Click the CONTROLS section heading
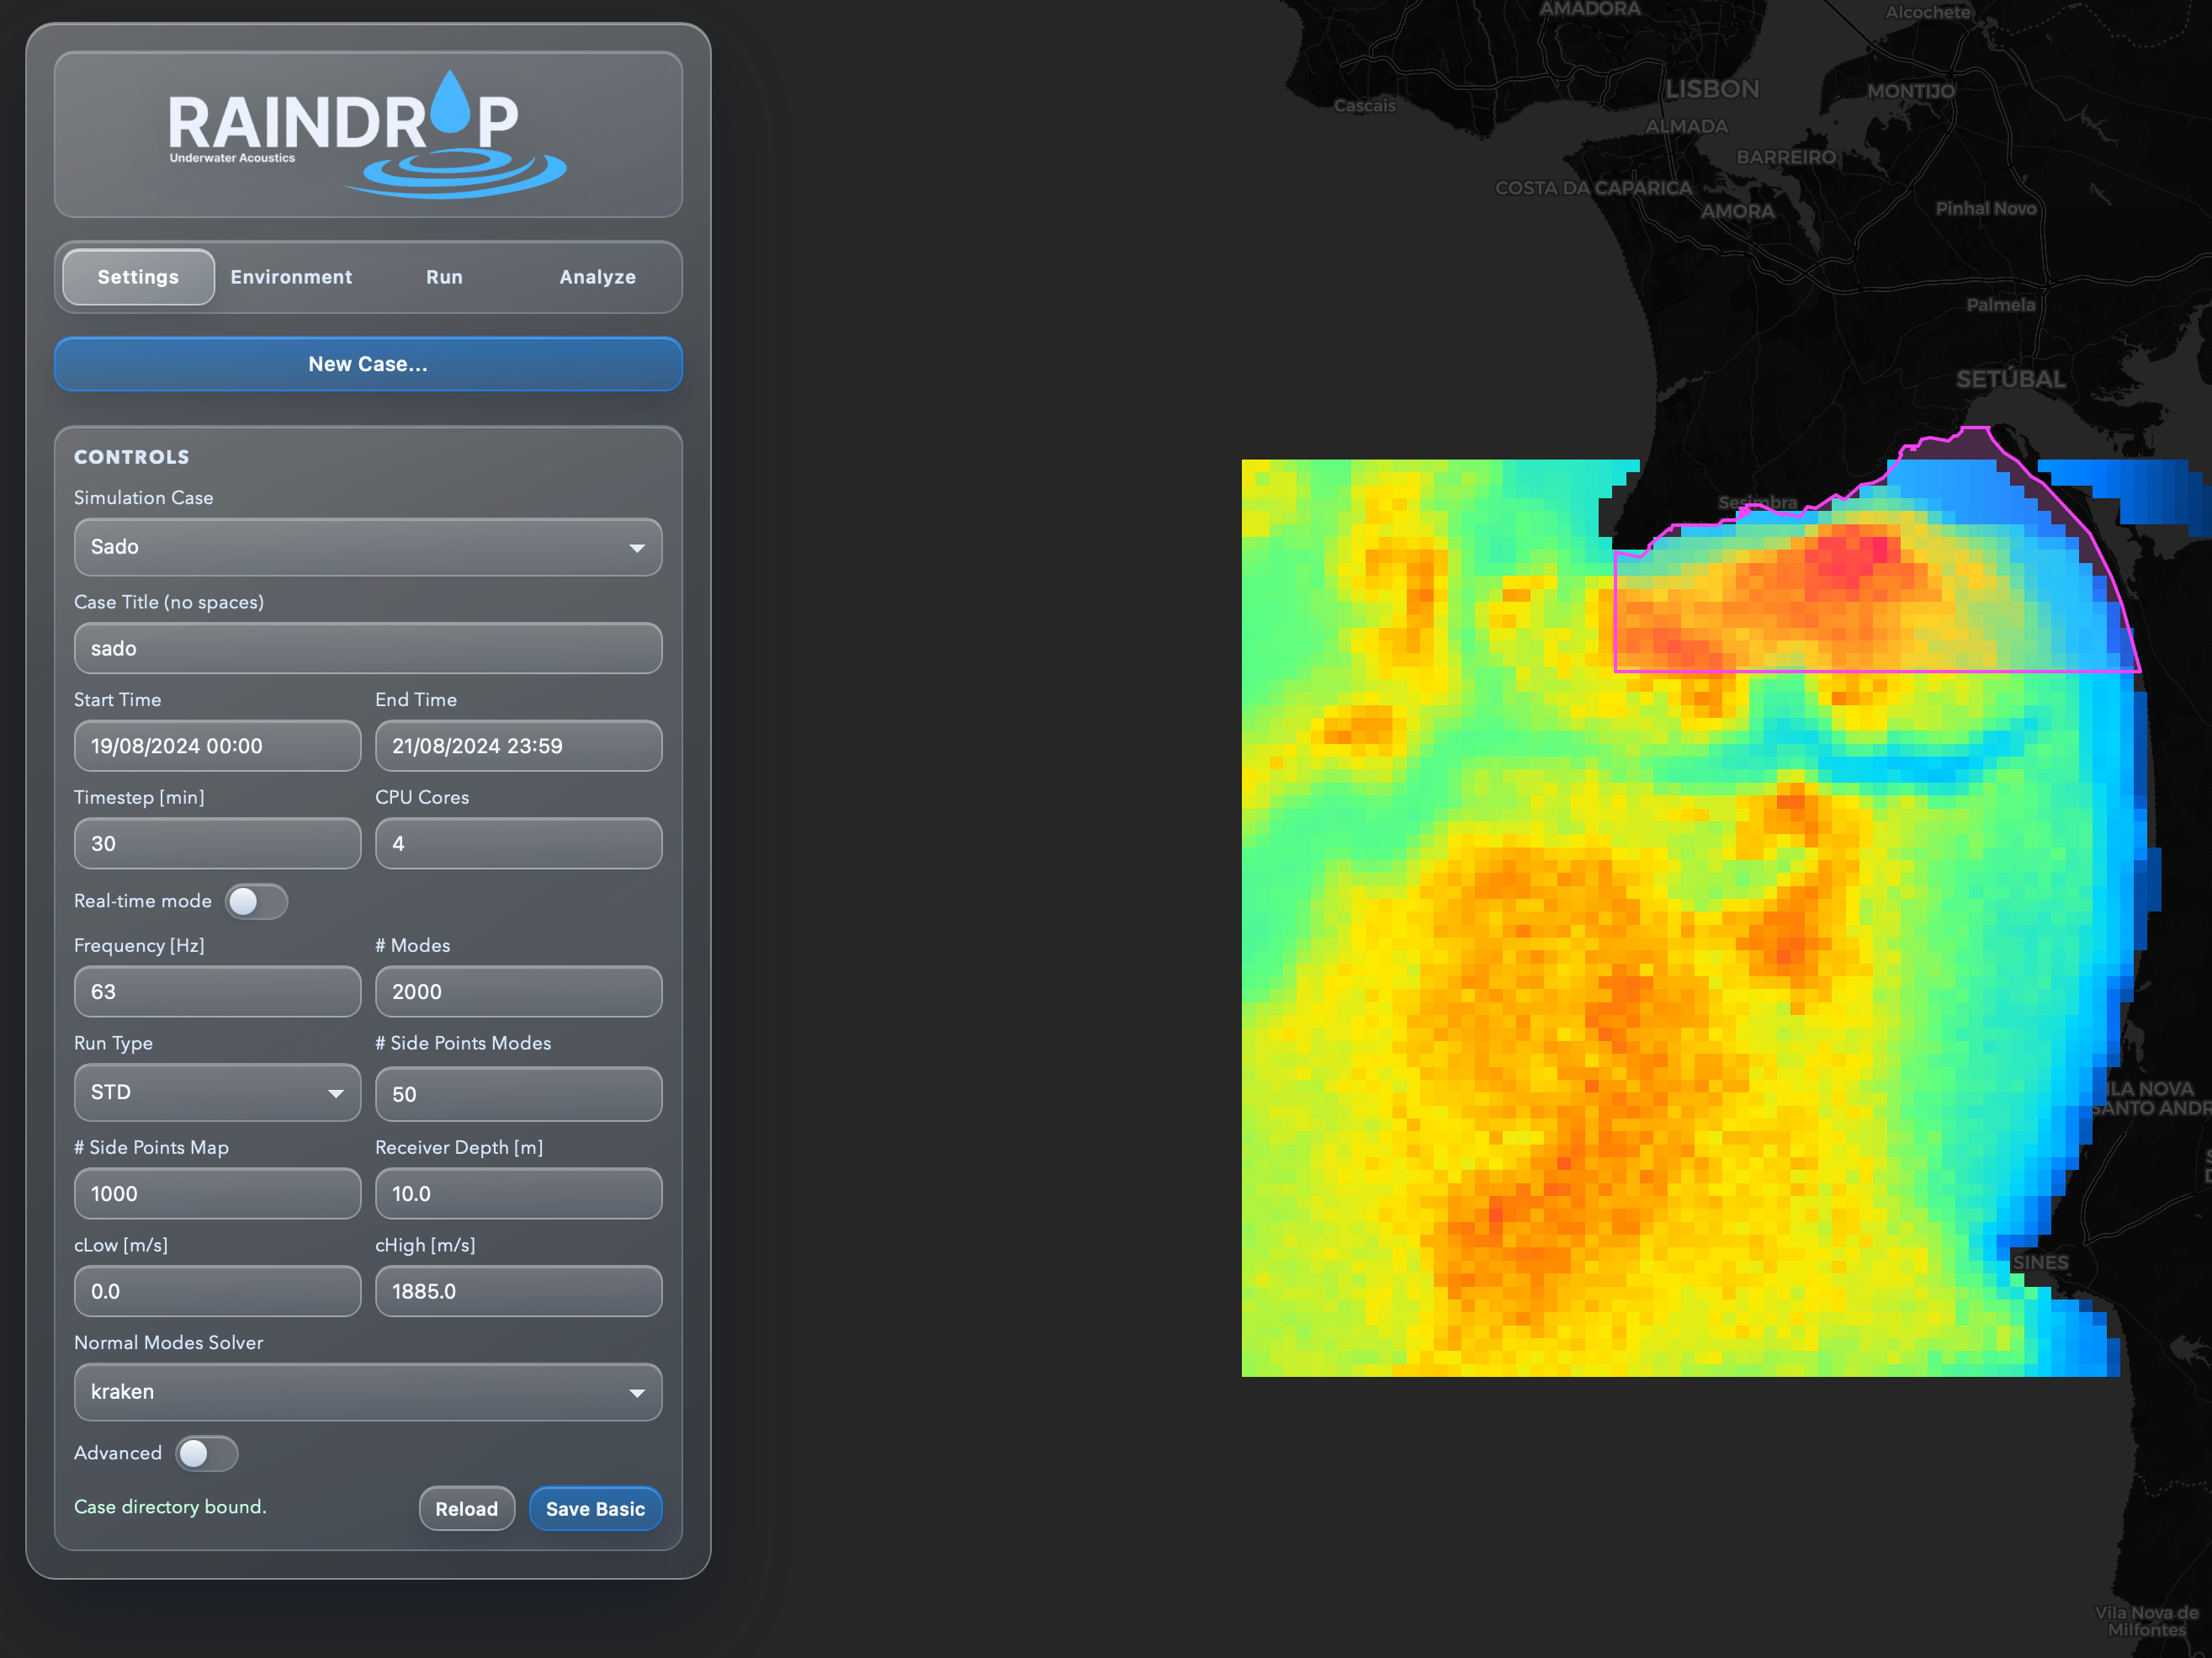The height and width of the screenshot is (1658, 2212). click(x=132, y=457)
